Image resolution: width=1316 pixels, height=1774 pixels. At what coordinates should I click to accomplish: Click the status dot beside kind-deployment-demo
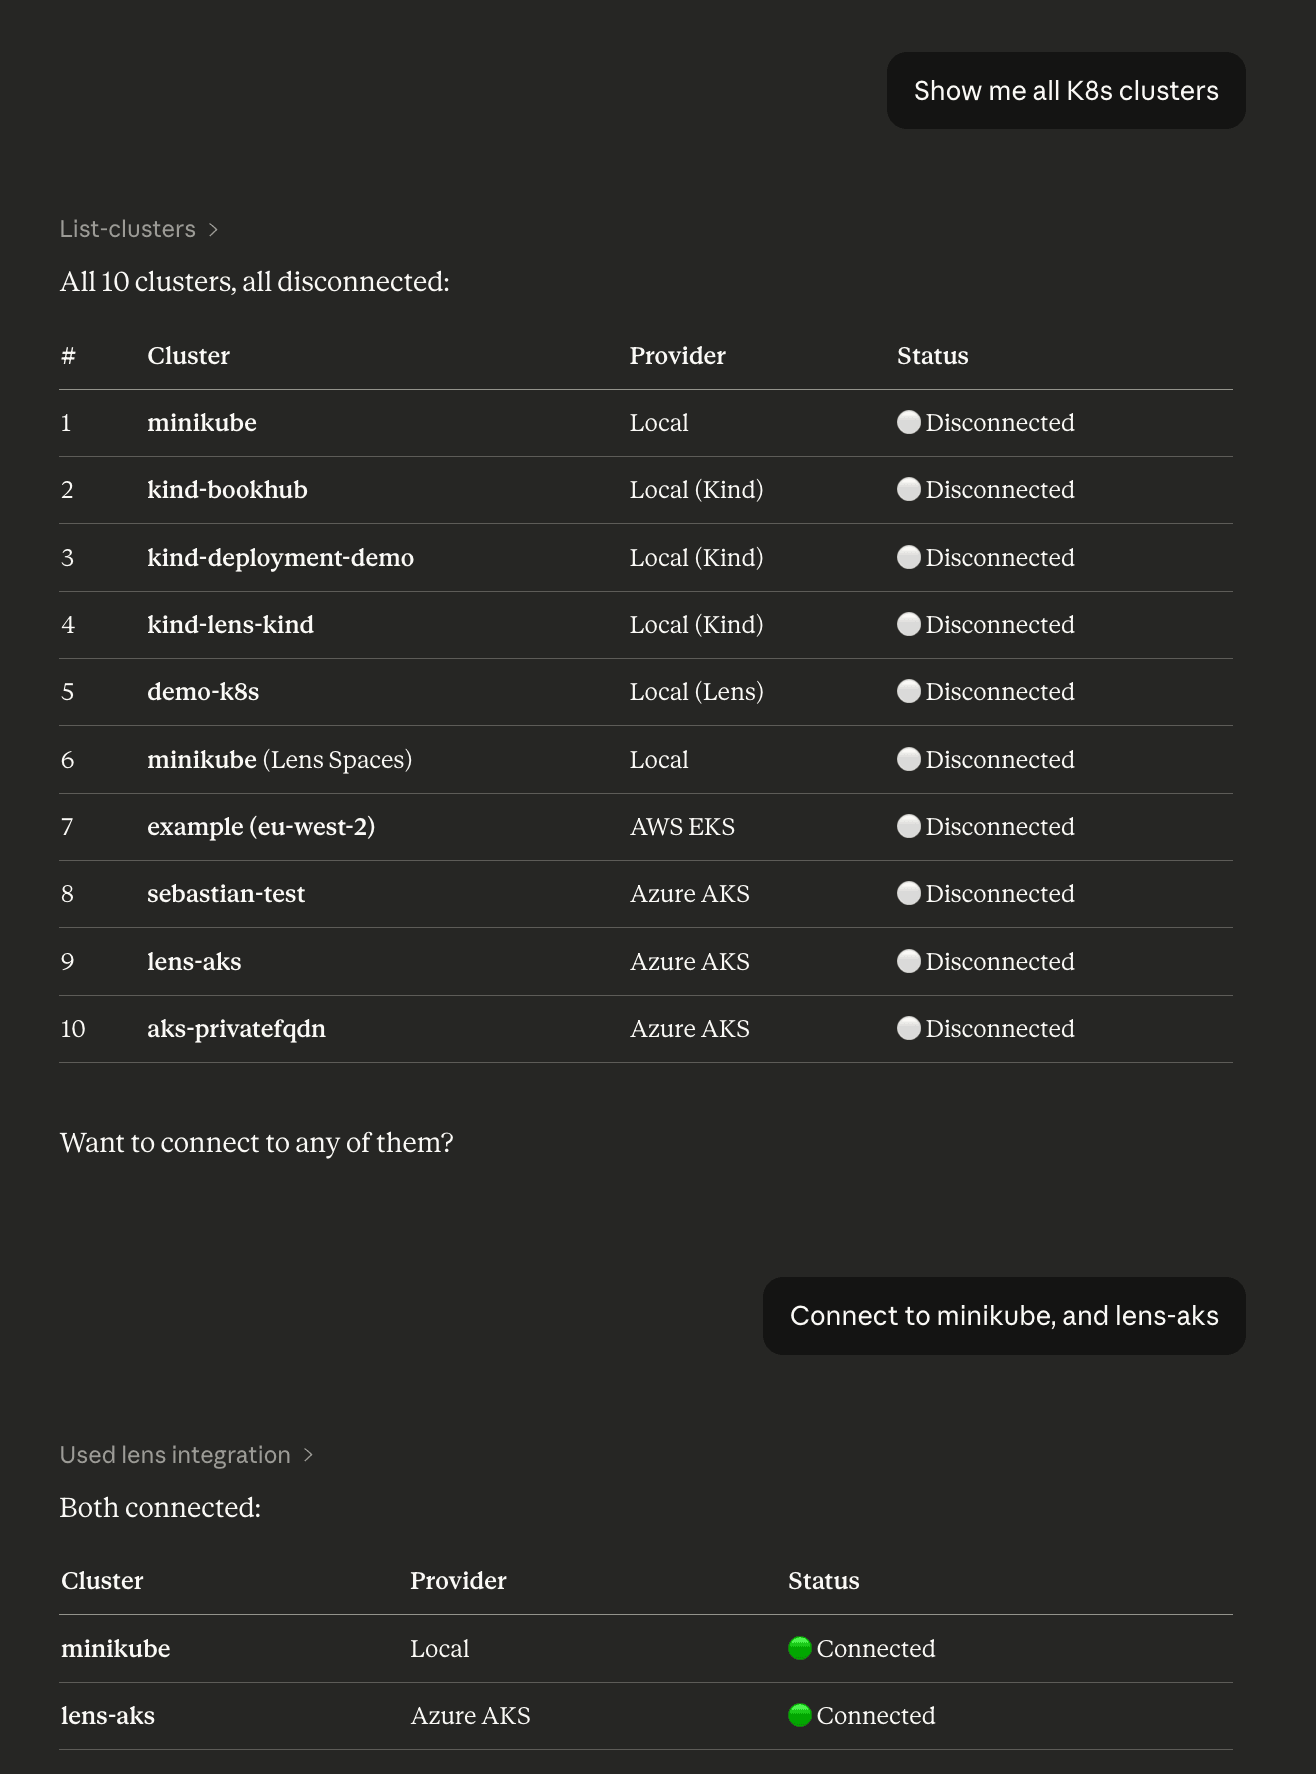point(909,557)
